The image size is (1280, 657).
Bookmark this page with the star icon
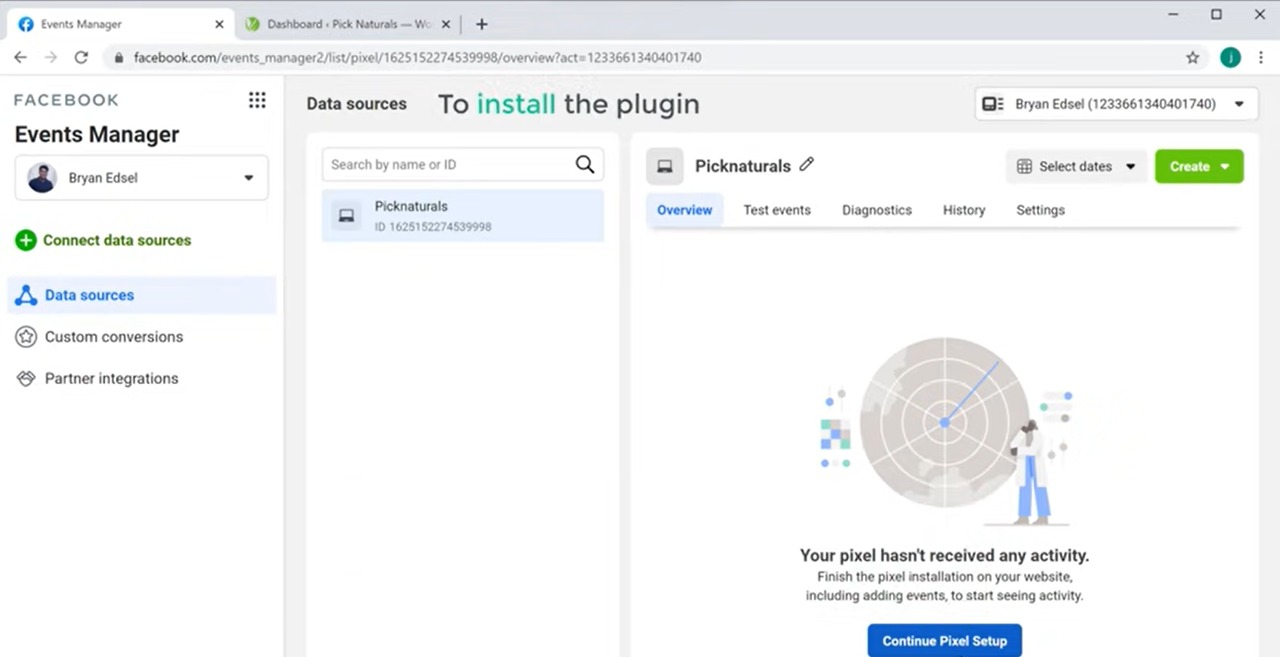pos(1193,58)
